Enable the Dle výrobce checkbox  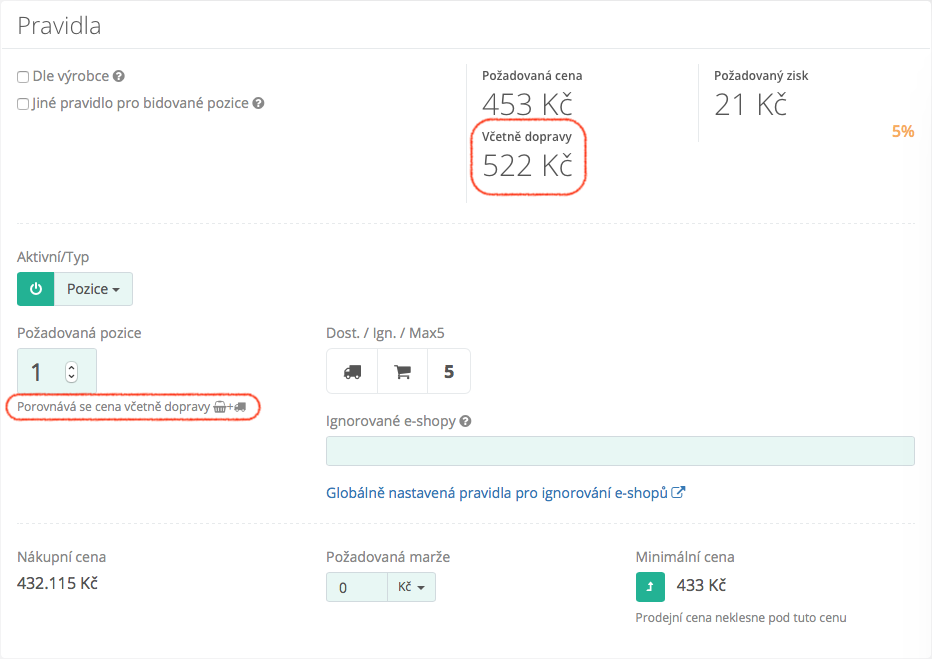[23, 76]
